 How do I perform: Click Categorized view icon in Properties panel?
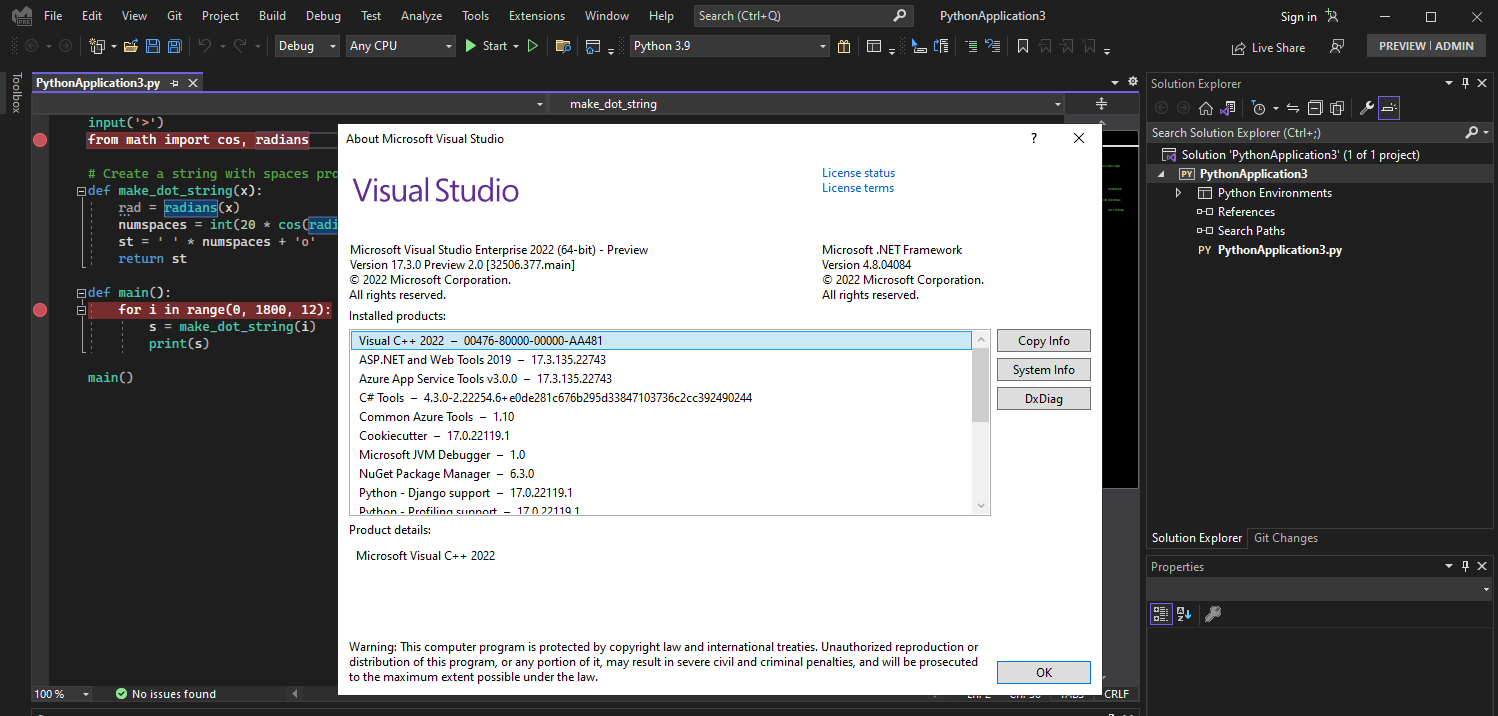pos(1160,614)
